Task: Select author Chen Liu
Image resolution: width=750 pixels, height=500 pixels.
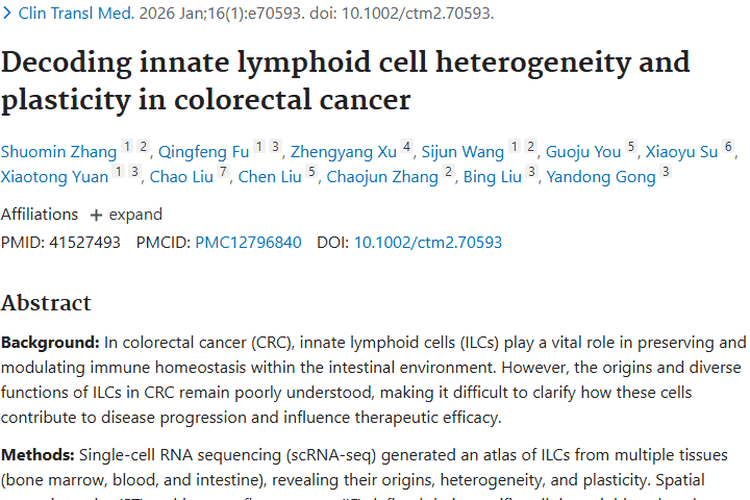Action: coord(269,177)
